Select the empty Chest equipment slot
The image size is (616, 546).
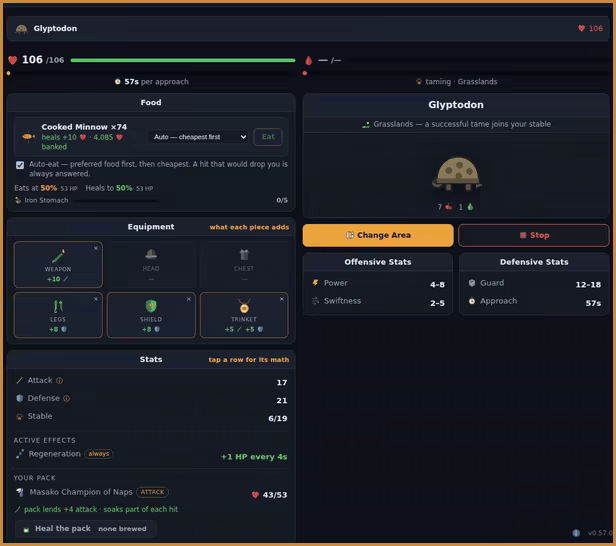click(244, 264)
